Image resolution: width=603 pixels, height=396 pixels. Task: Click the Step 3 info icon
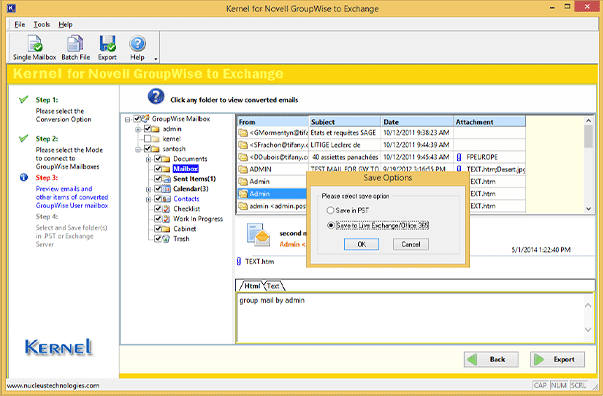(23, 177)
